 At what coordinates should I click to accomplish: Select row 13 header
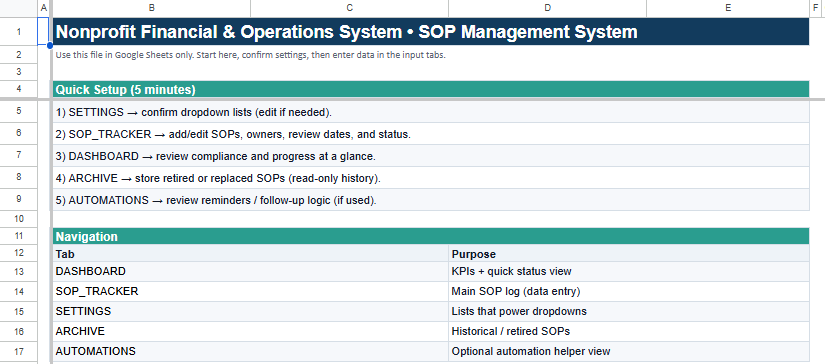(19, 271)
